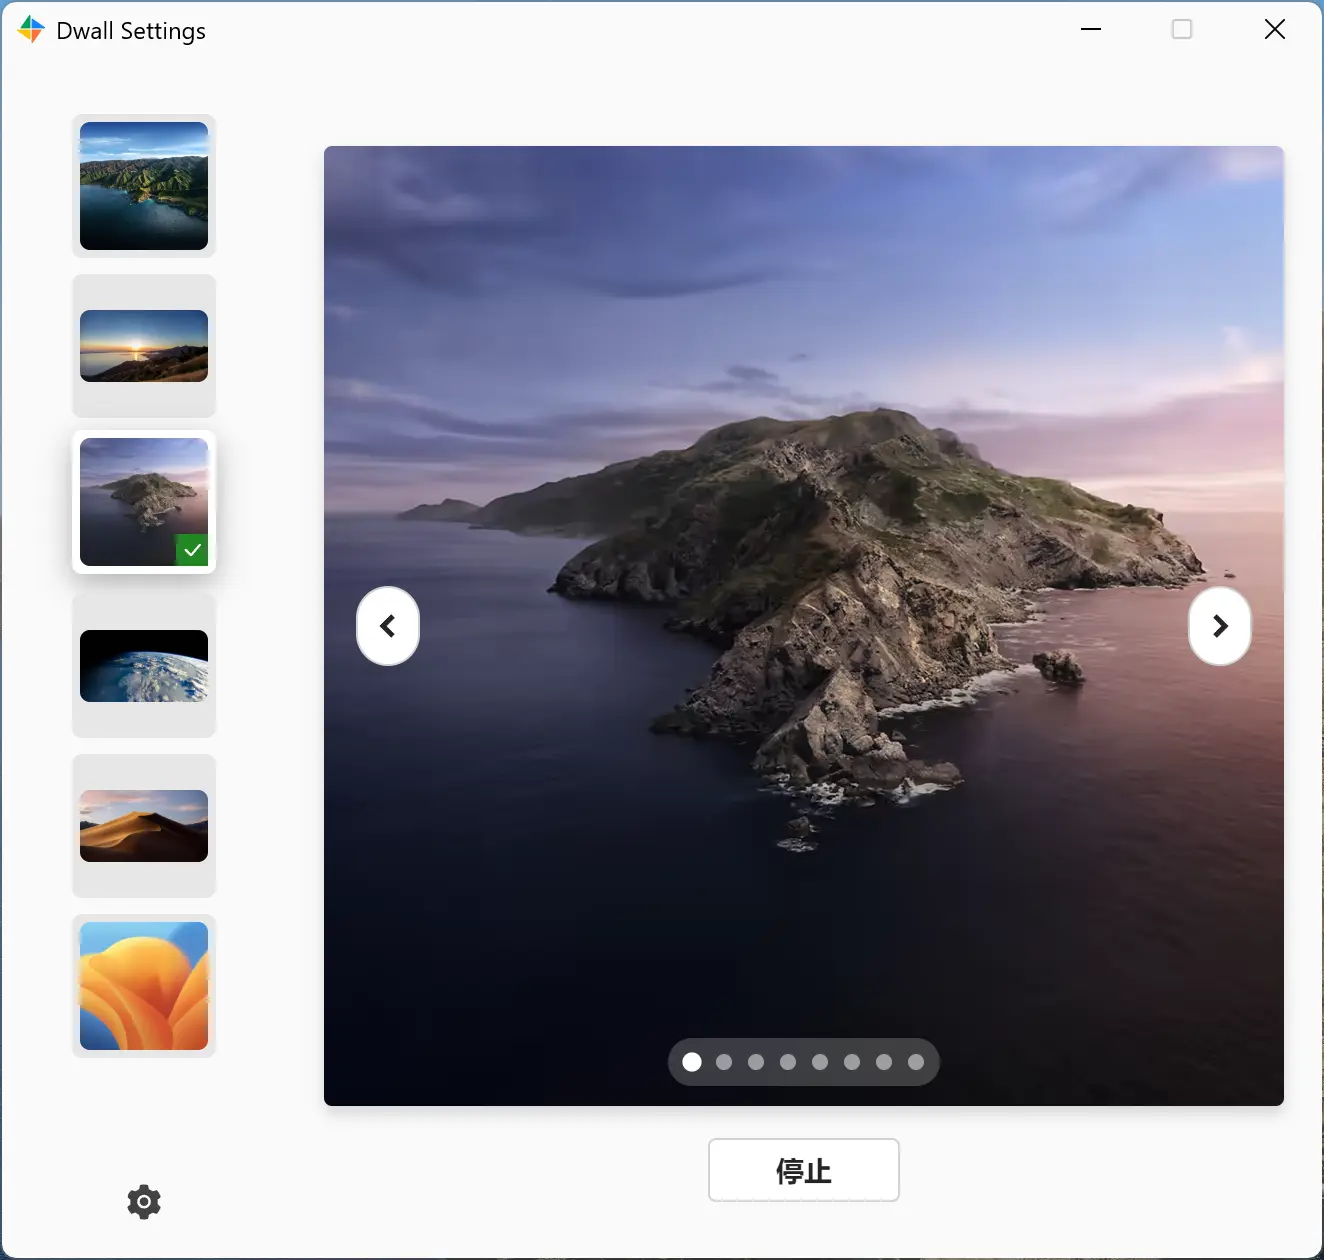
Task: Show next image with right chevron
Action: click(x=1220, y=626)
